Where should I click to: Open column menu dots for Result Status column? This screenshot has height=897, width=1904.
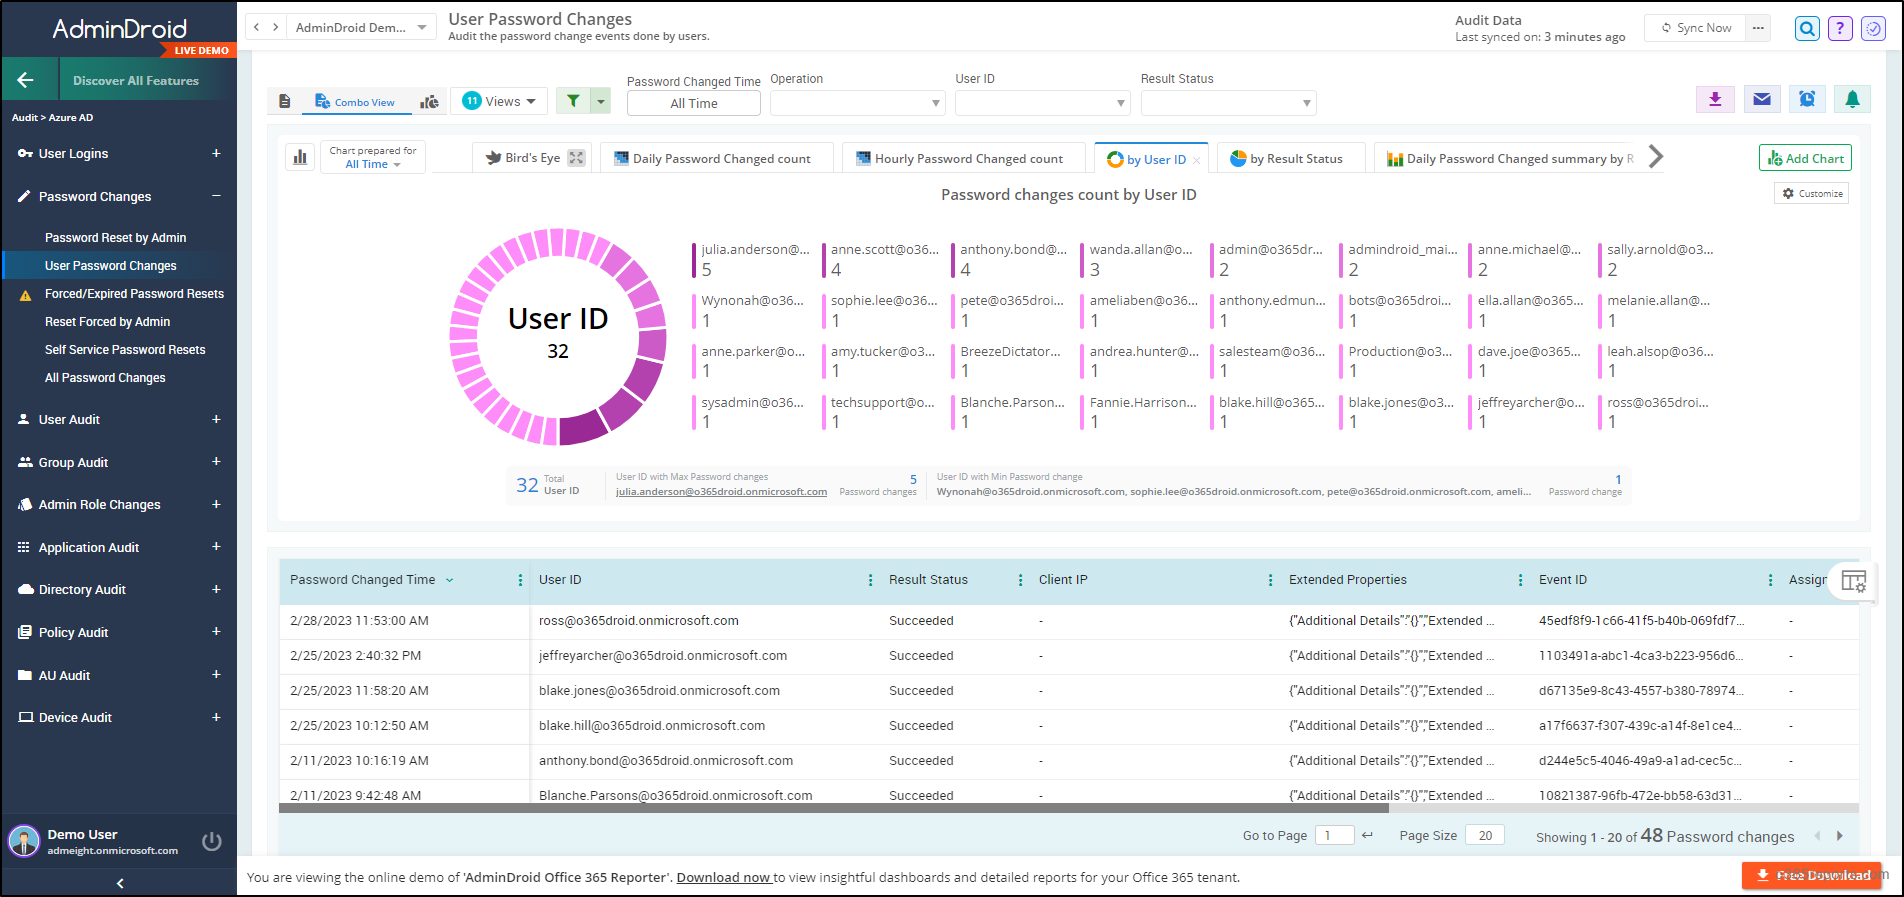pyautogui.click(x=1020, y=580)
